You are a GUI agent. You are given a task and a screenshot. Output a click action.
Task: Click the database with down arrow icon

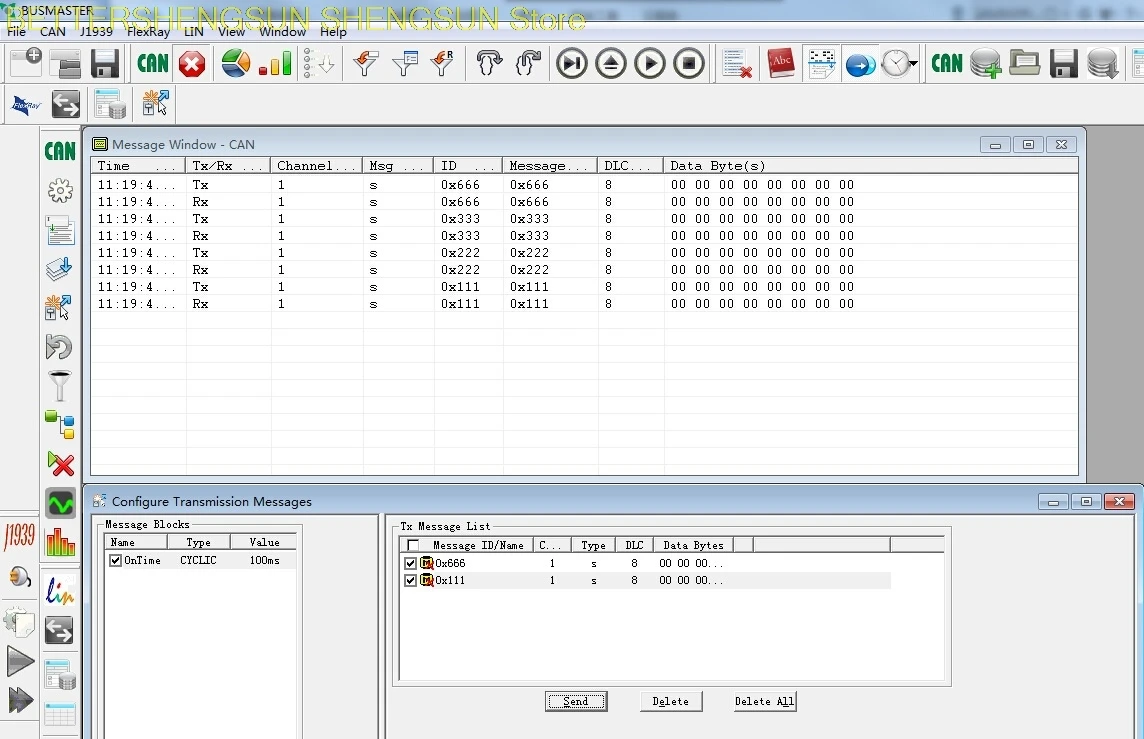pyautogui.click(x=1102, y=63)
